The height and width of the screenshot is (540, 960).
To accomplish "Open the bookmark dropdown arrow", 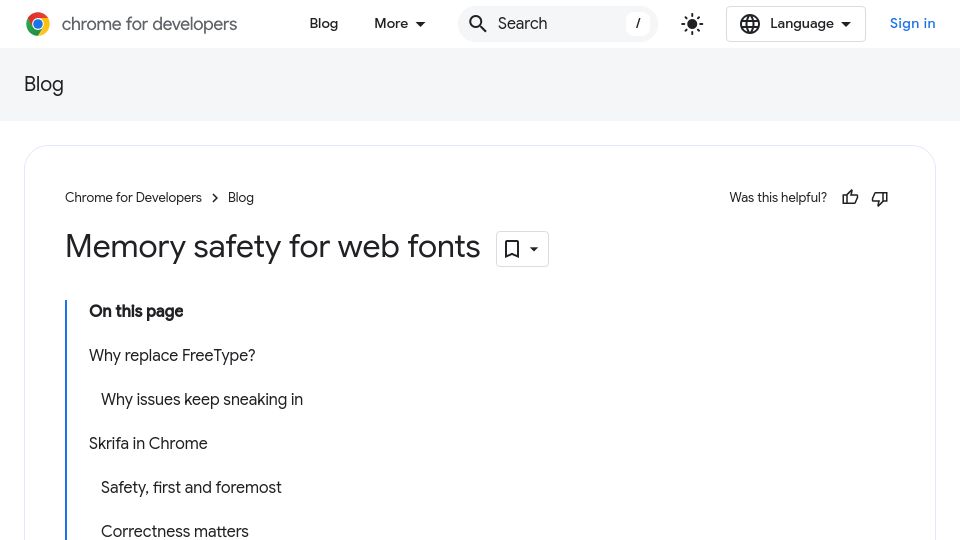I will 534,249.
